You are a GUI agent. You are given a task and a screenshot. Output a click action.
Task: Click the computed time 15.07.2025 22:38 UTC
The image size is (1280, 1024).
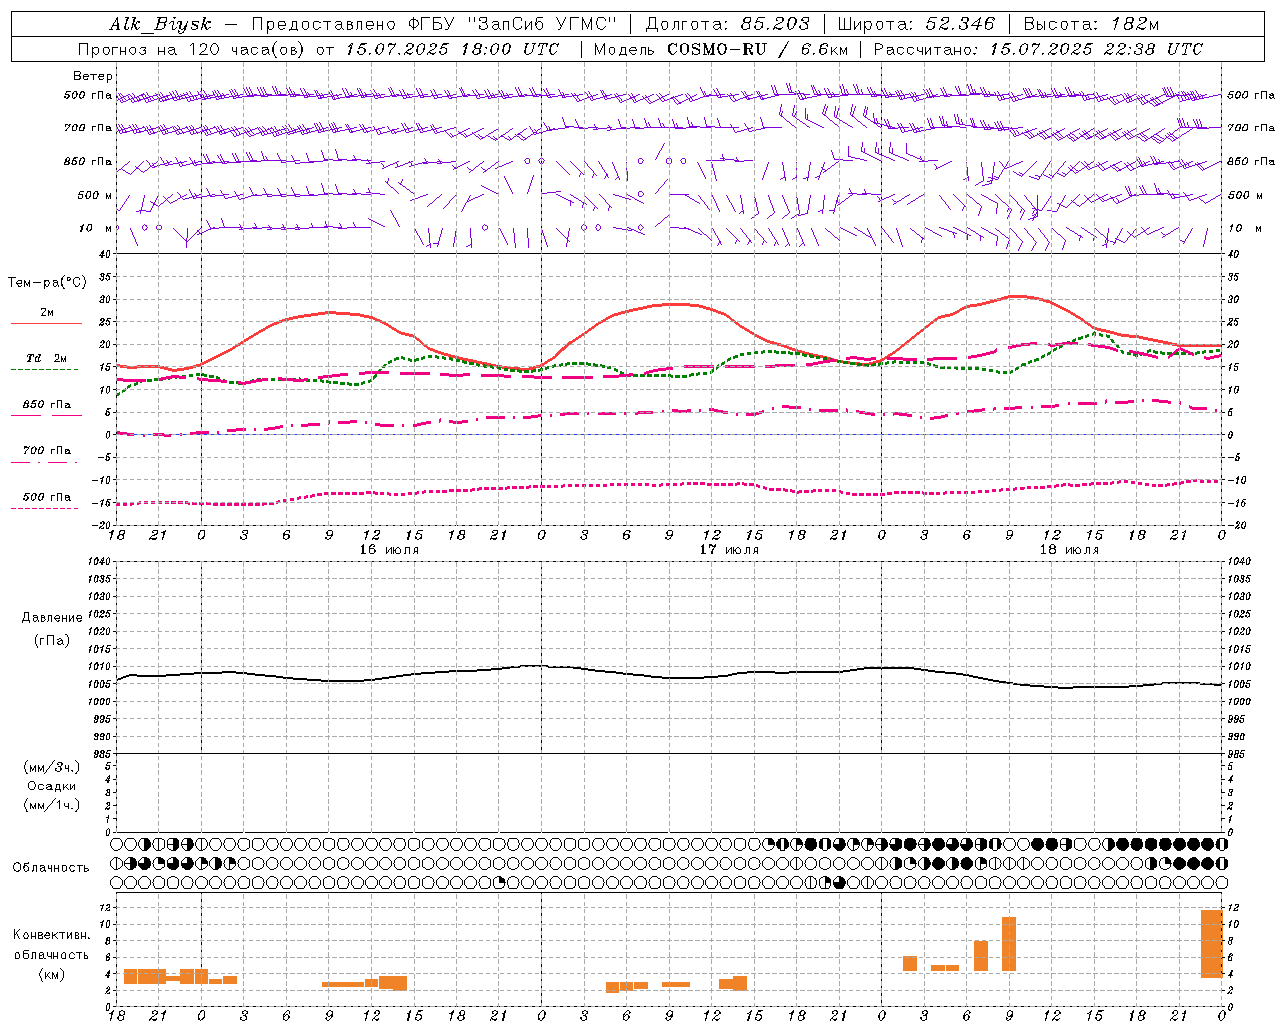(x=1096, y=49)
